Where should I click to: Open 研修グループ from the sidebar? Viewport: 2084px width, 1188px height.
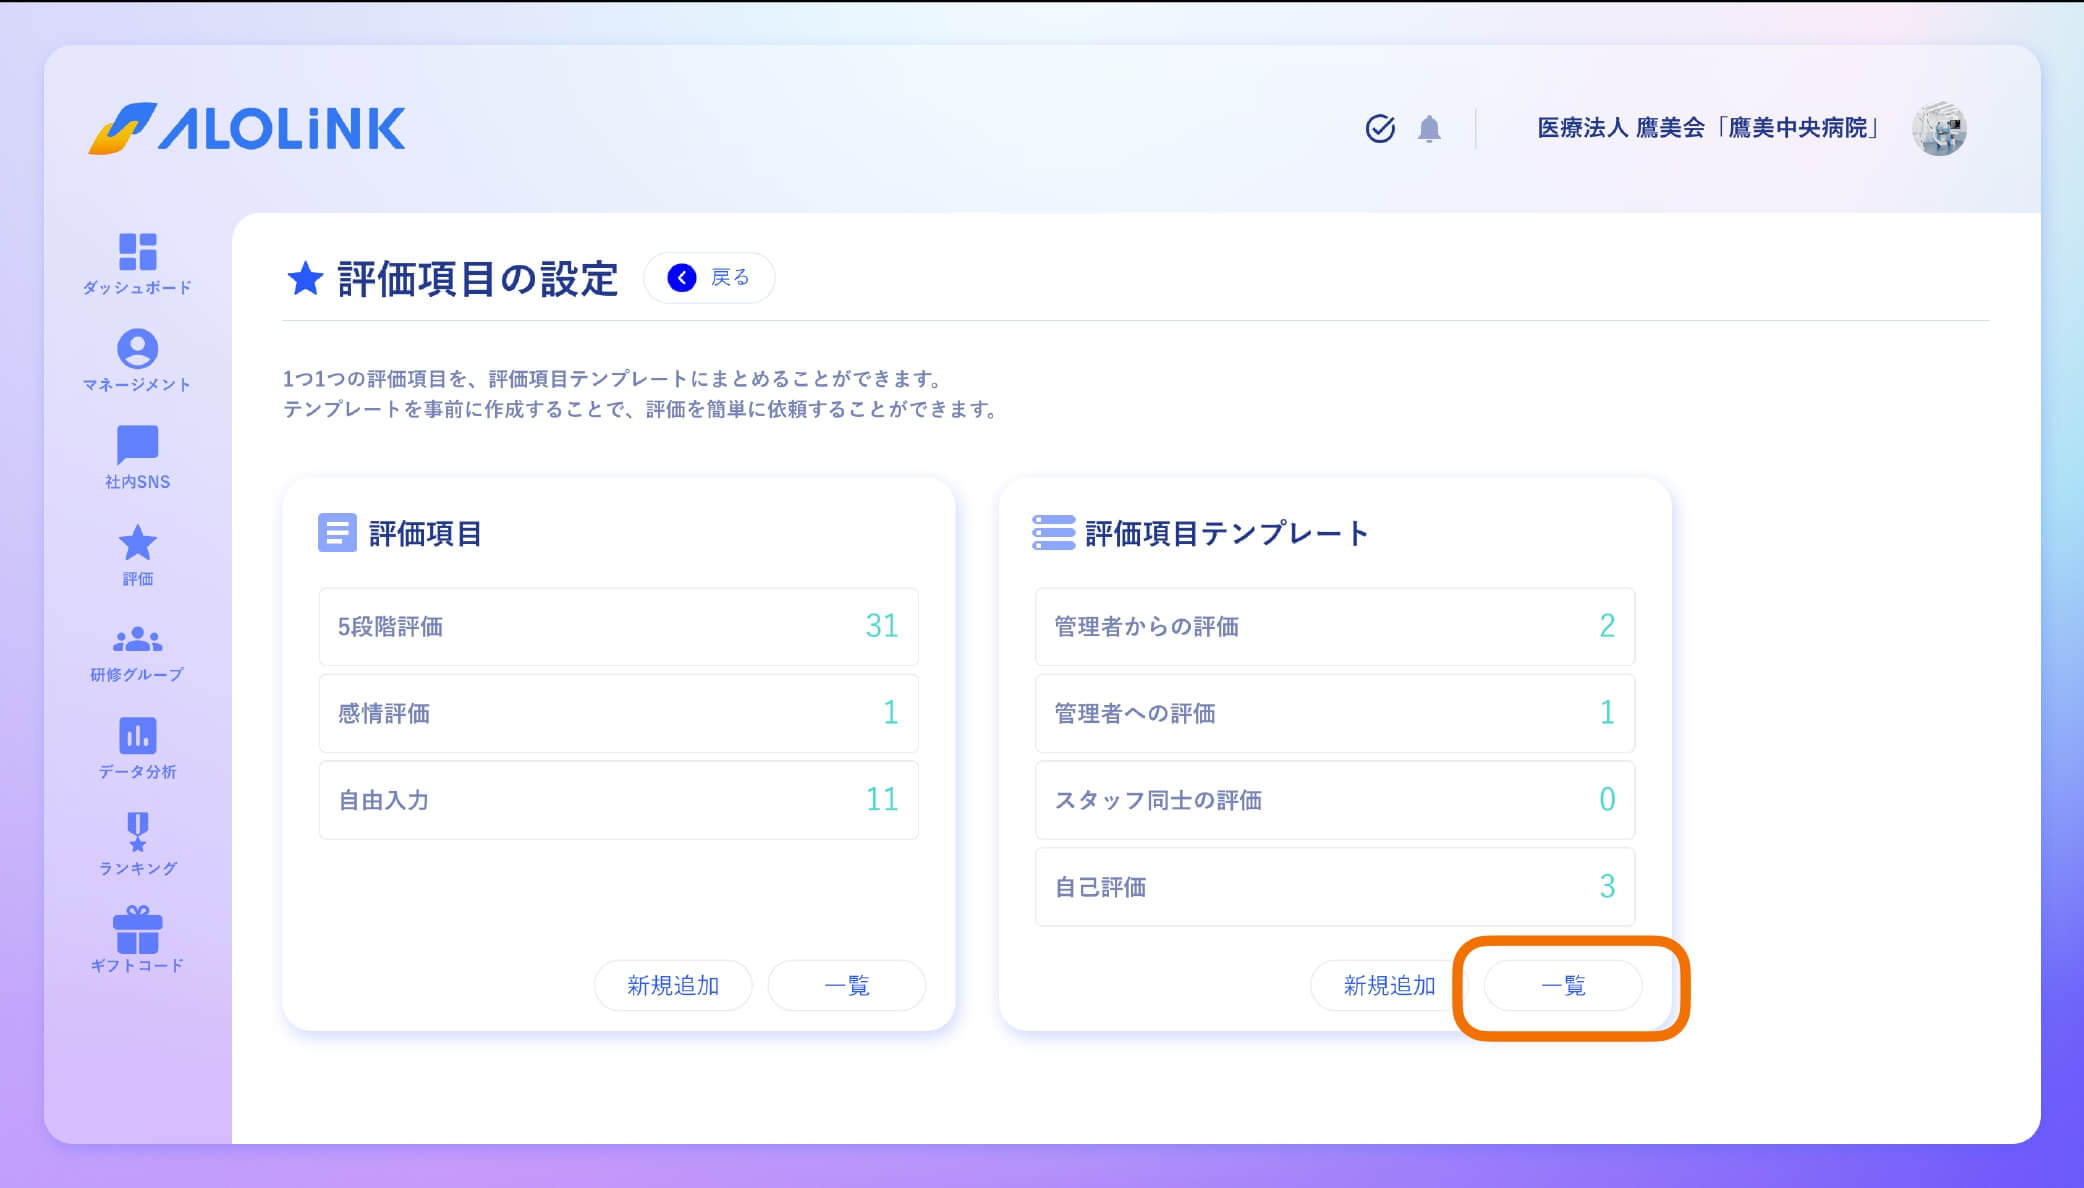(139, 640)
